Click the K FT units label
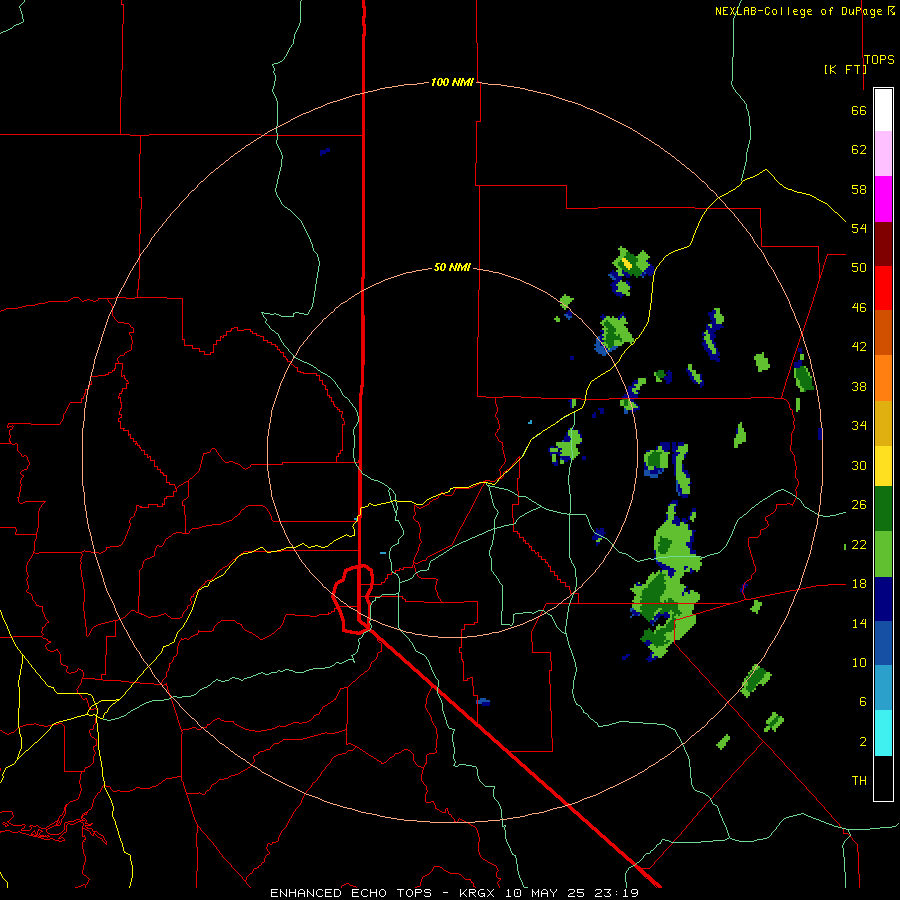The image size is (900, 900). pyautogui.click(x=845, y=69)
